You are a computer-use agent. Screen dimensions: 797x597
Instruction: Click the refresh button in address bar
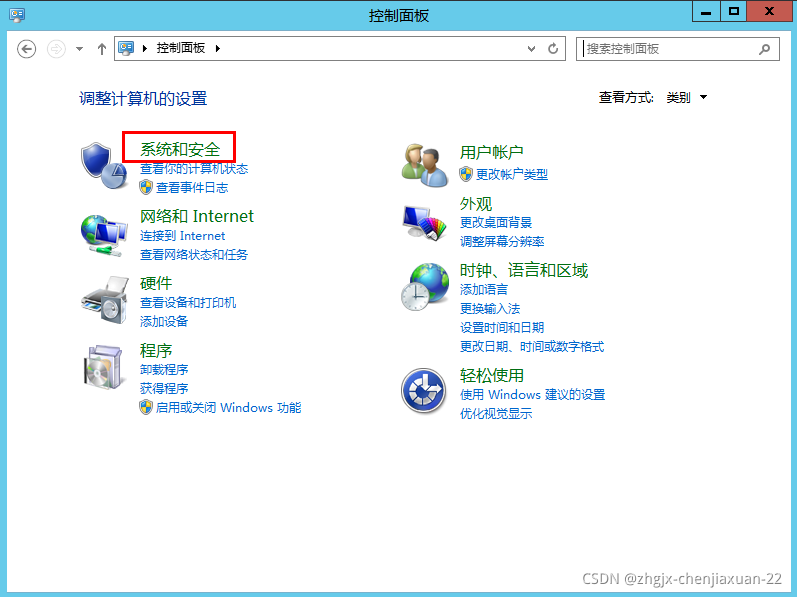pos(554,48)
